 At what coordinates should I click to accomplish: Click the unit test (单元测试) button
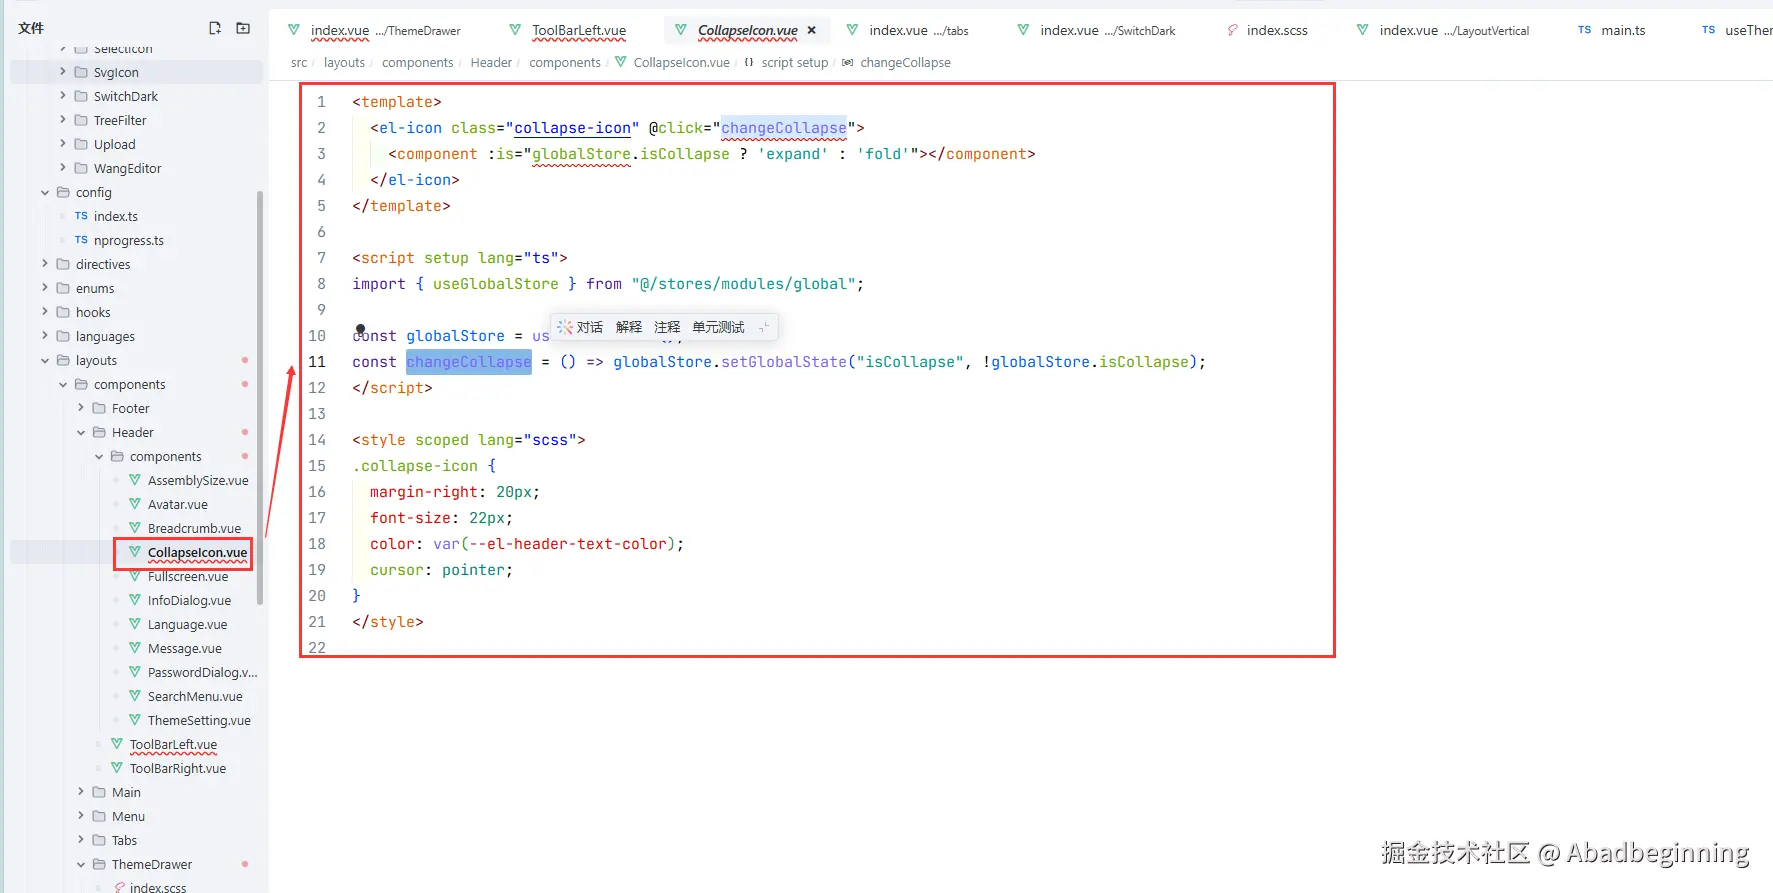[x=718, y=327]
